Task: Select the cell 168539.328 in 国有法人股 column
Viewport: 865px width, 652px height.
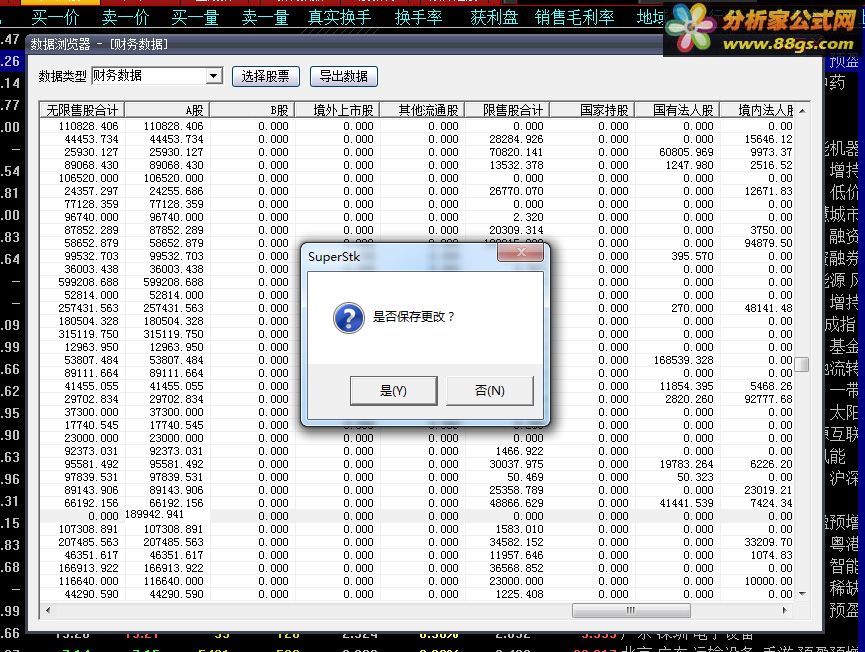Action: 684,360
